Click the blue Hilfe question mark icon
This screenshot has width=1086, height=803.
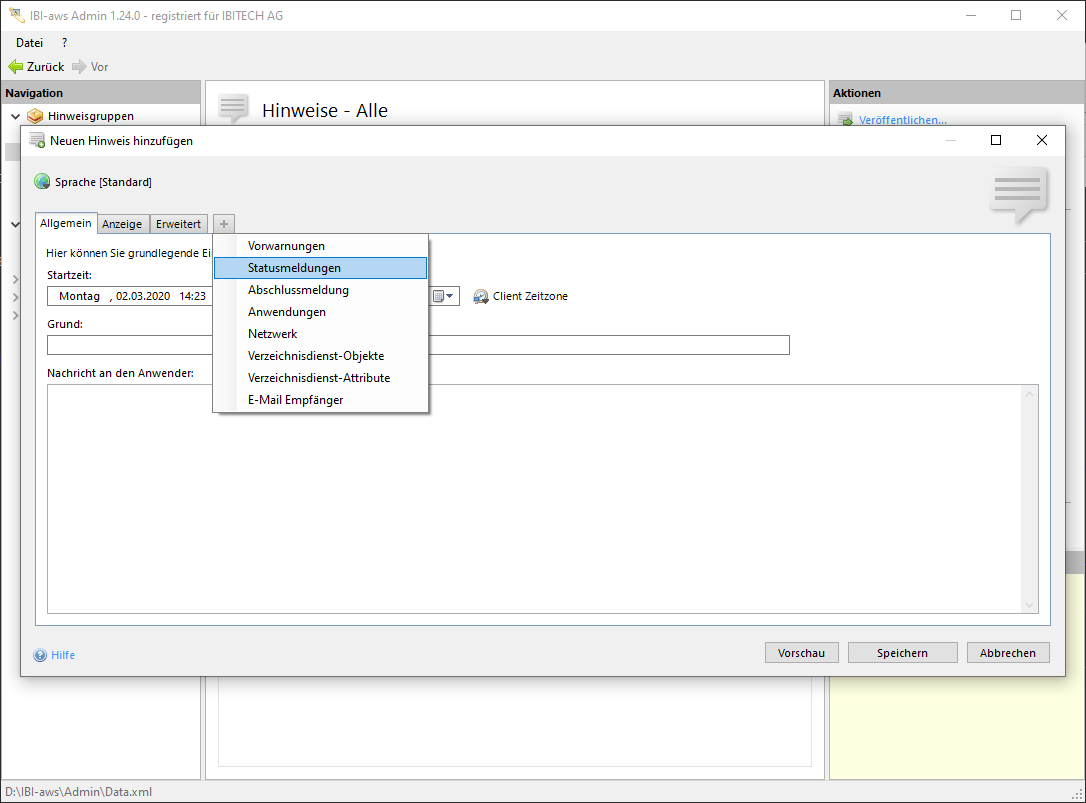tap(40, 655)
